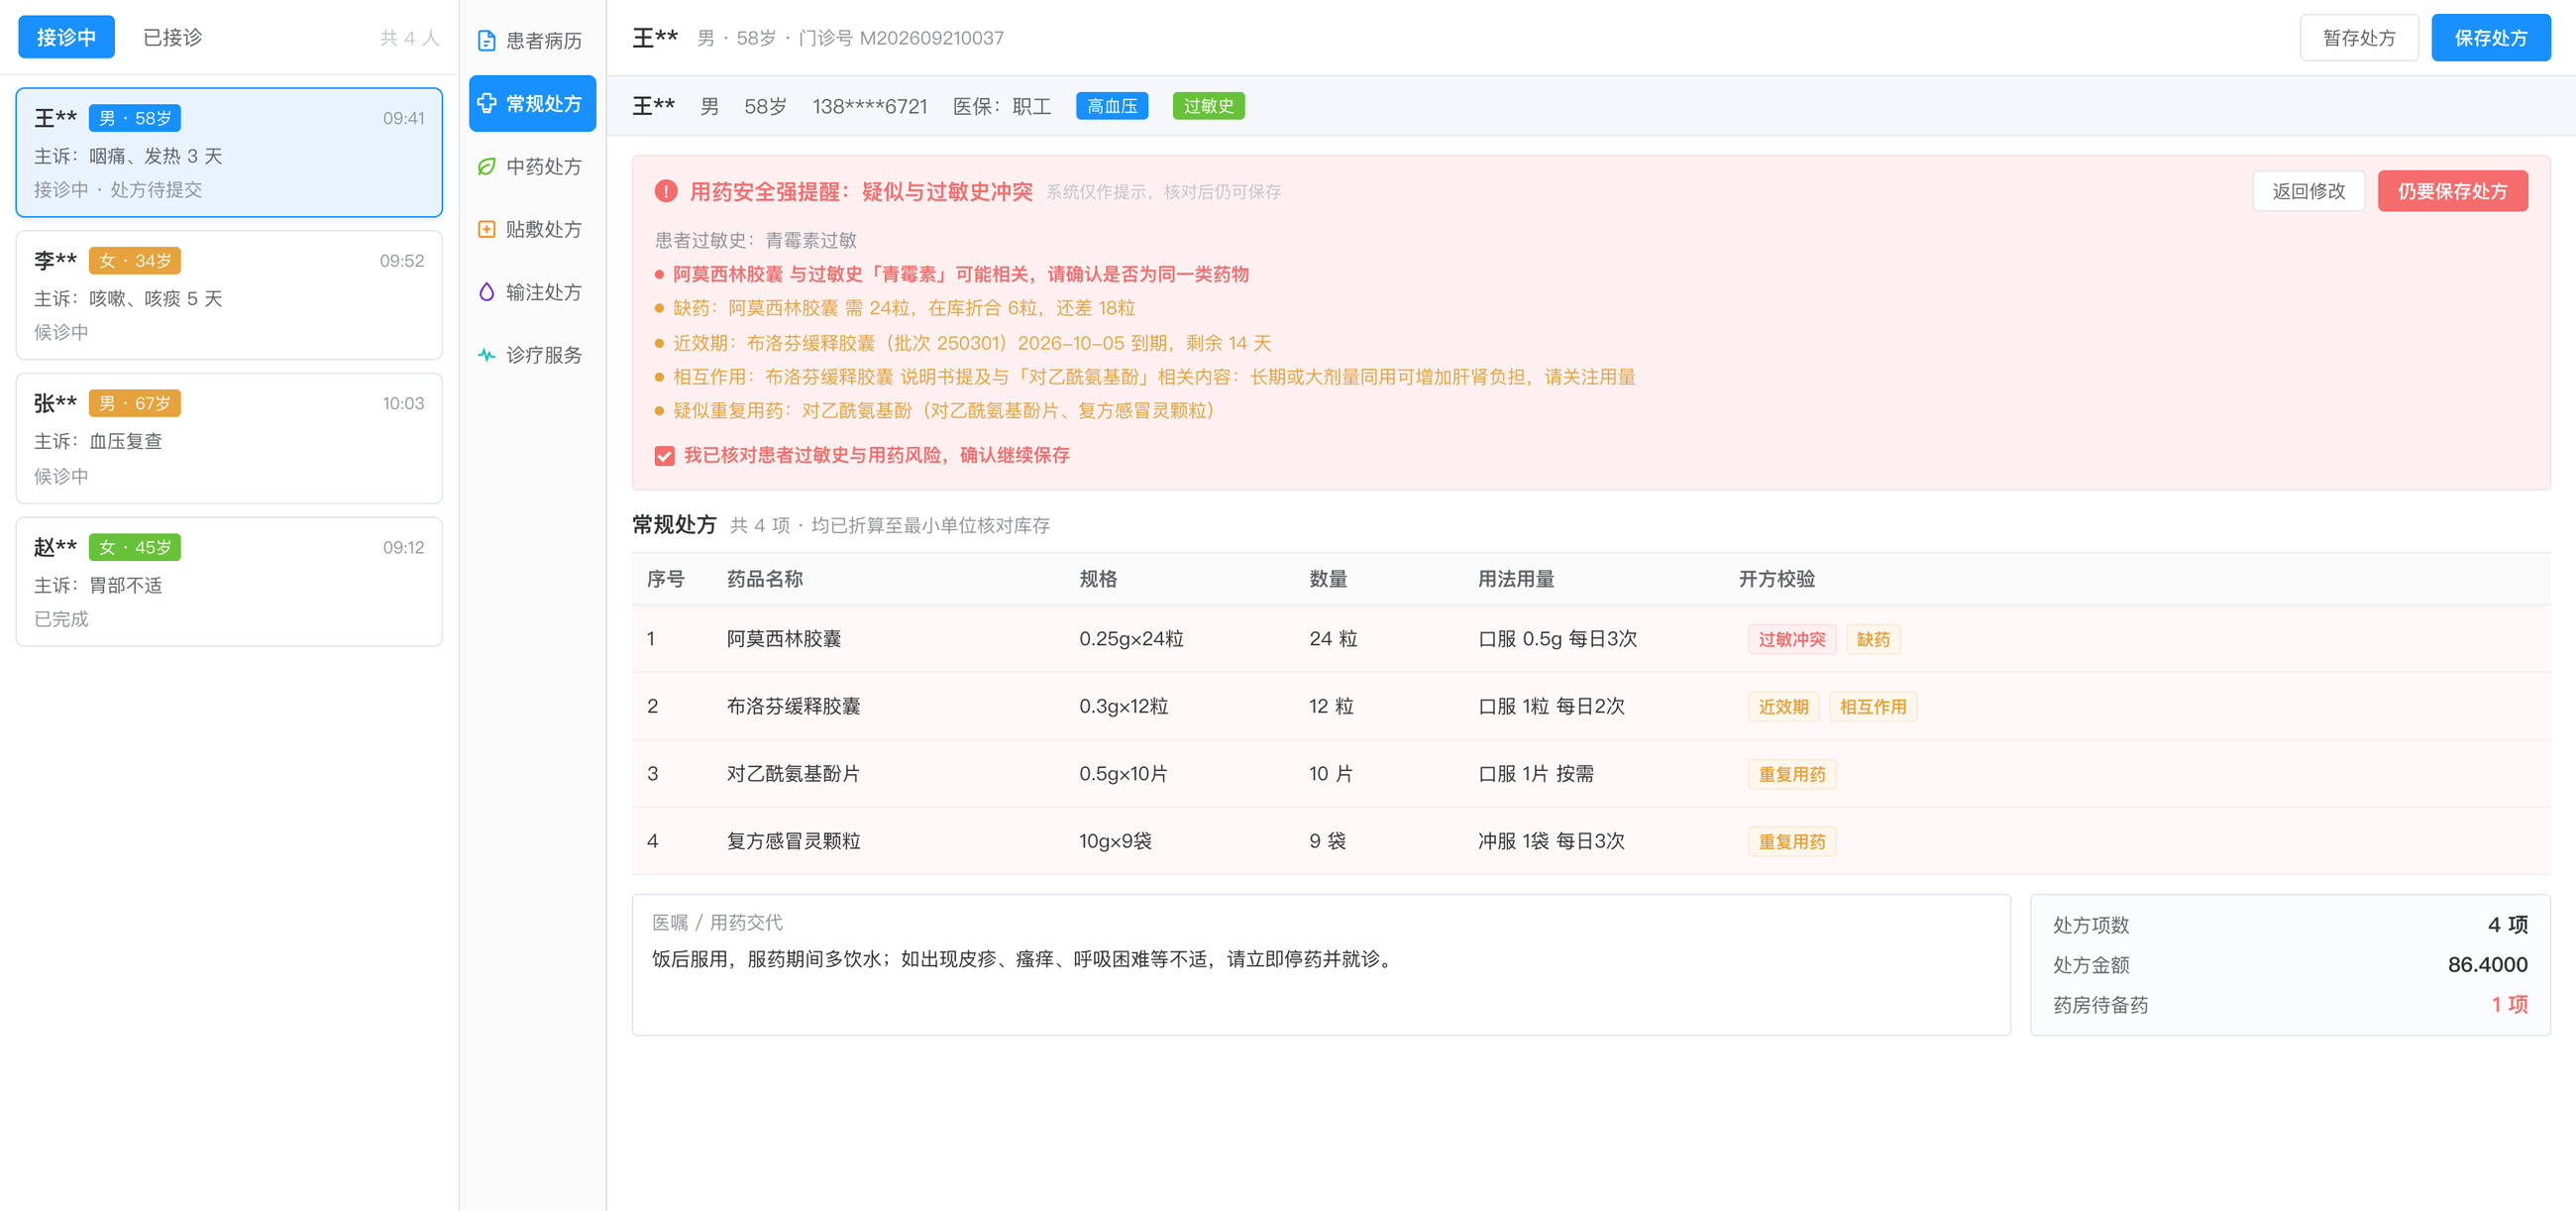2576x1211 pixels.
Task: Open the 患者病历 menu item
Action: pos(532,41)
